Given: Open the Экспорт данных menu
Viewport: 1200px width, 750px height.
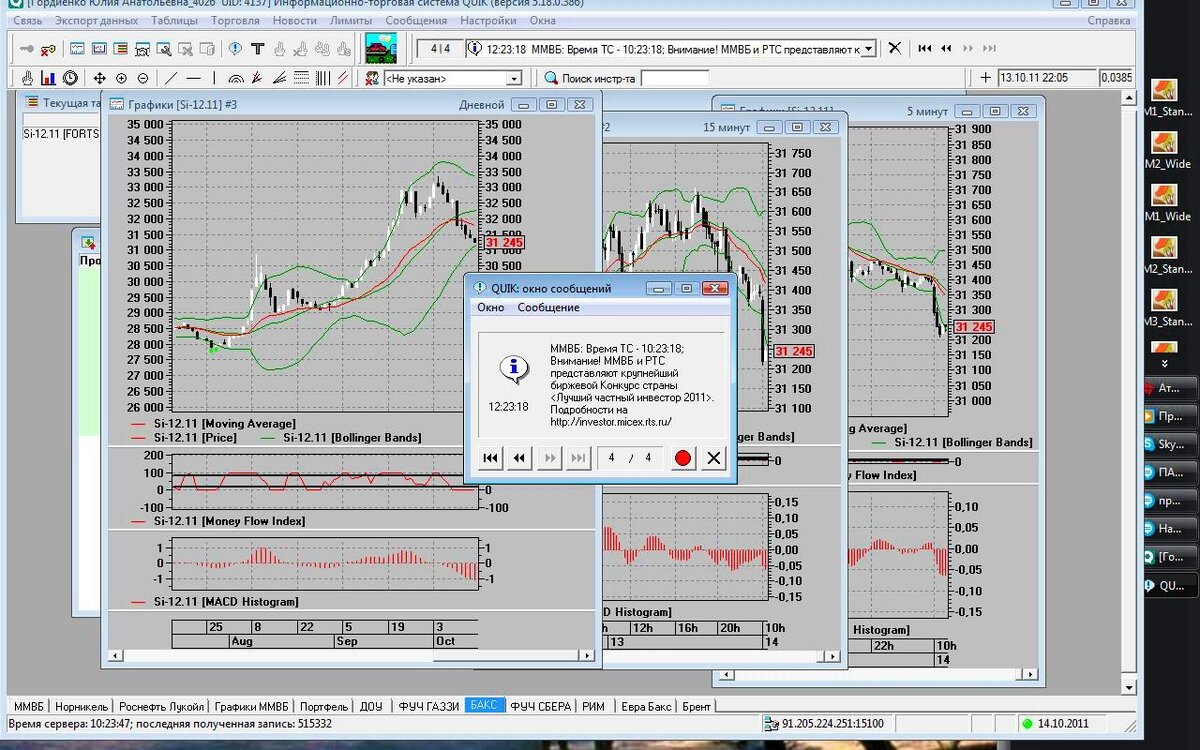Looking at the screenshot, I should pyautogui.click(x=97, y=20).
